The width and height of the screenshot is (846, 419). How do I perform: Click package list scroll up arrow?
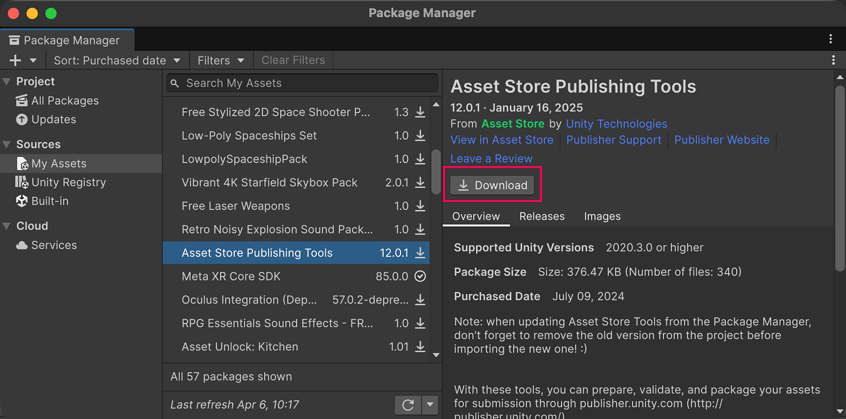click(x=436, y=104)
